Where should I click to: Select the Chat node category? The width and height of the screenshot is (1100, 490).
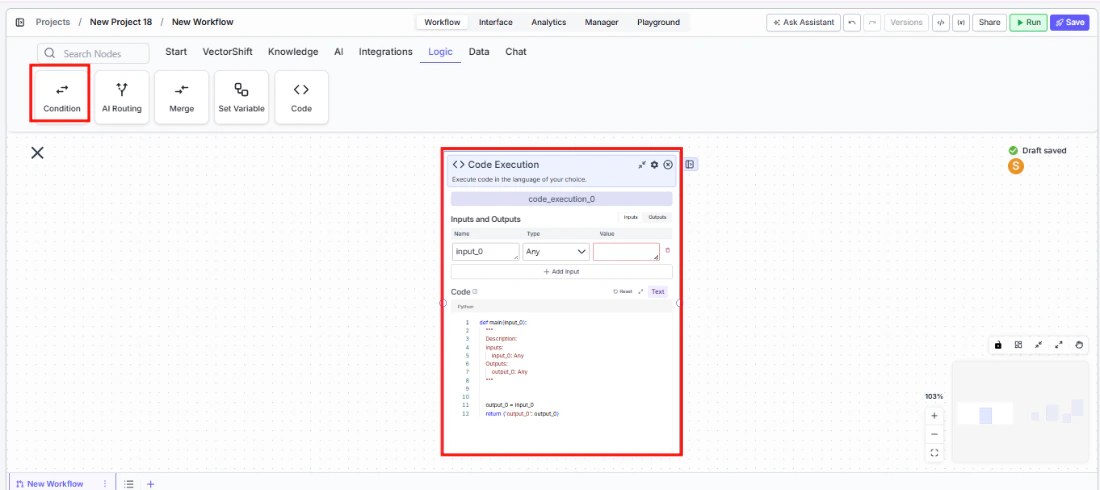(x=516, y=52)
